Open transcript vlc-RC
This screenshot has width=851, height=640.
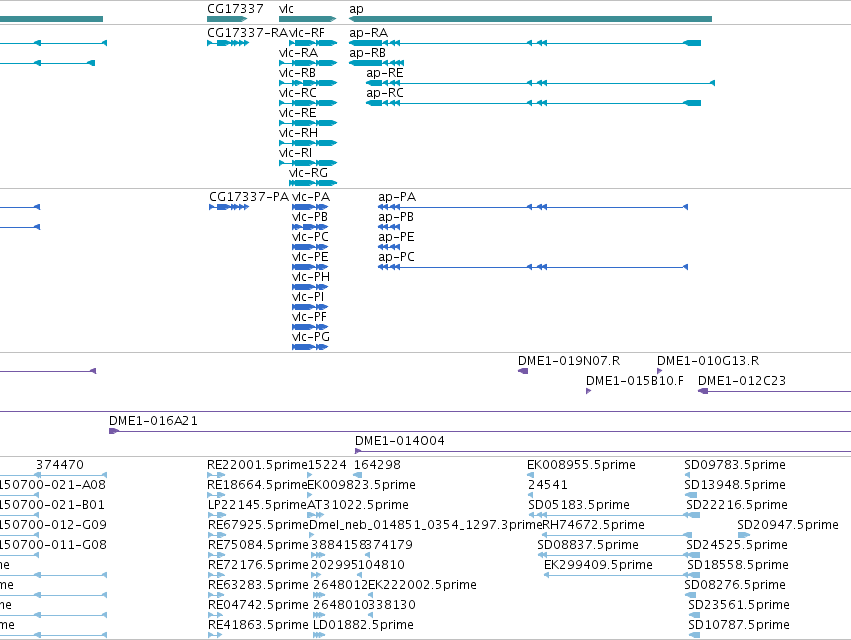click(297, 93)
